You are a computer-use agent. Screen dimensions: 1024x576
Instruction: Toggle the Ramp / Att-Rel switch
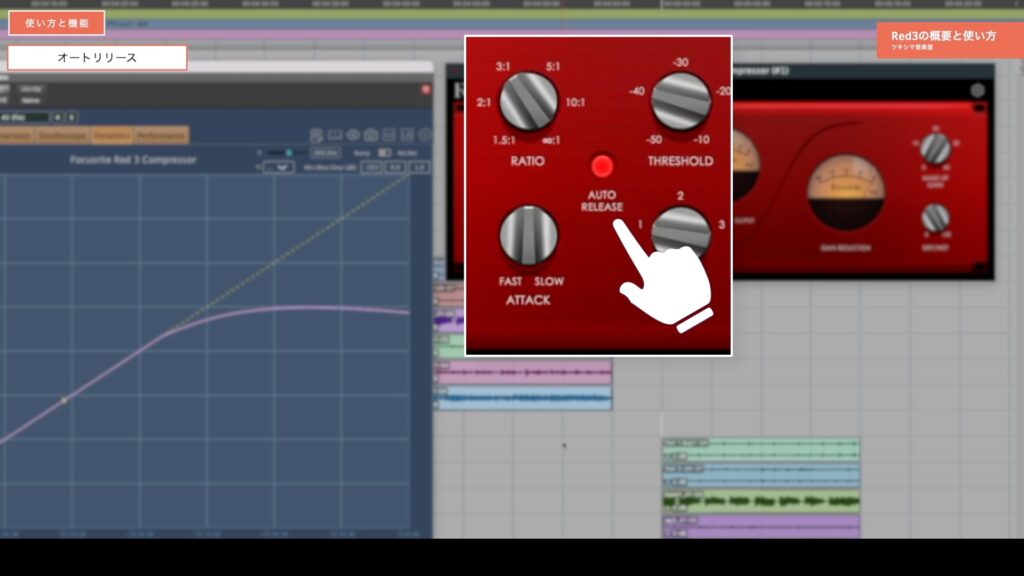pos(385,153)
